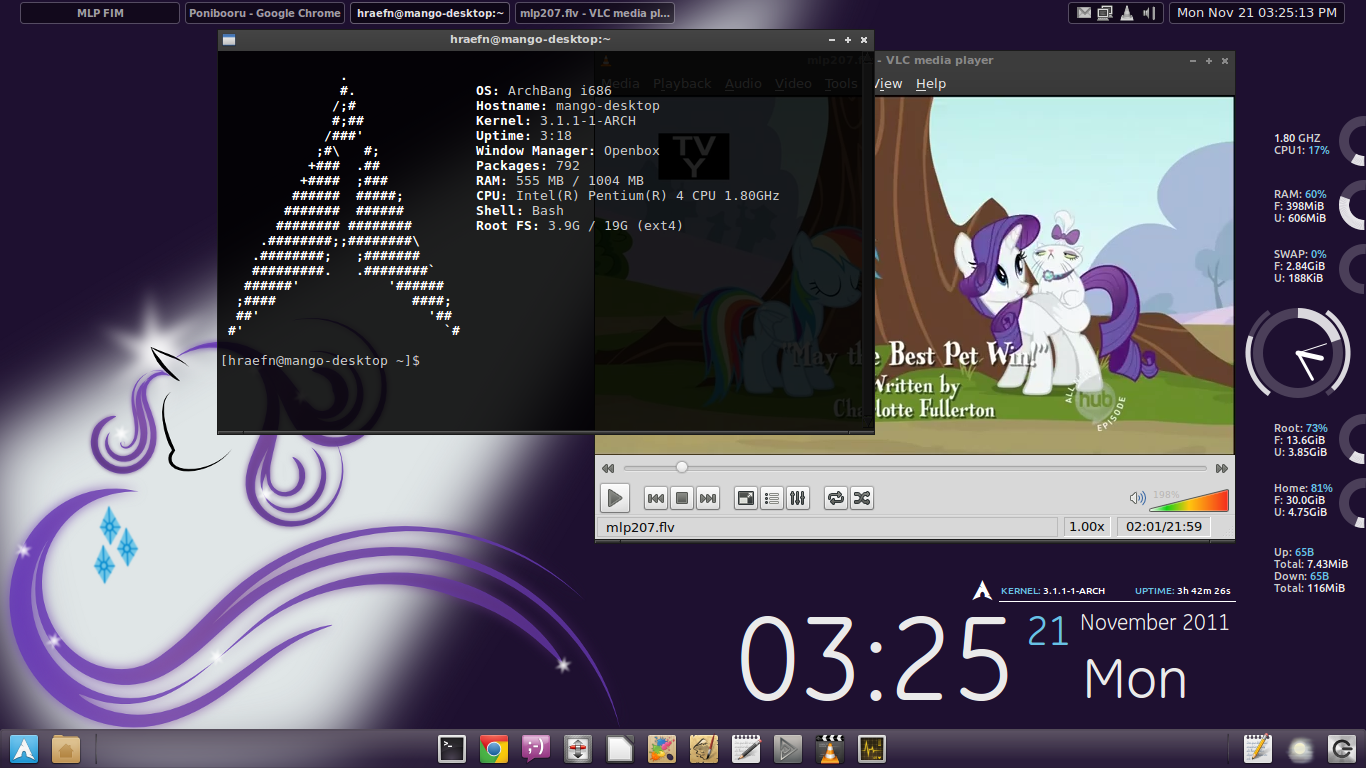
Task: Open the mail tray icon
Action: (1084, 13)
